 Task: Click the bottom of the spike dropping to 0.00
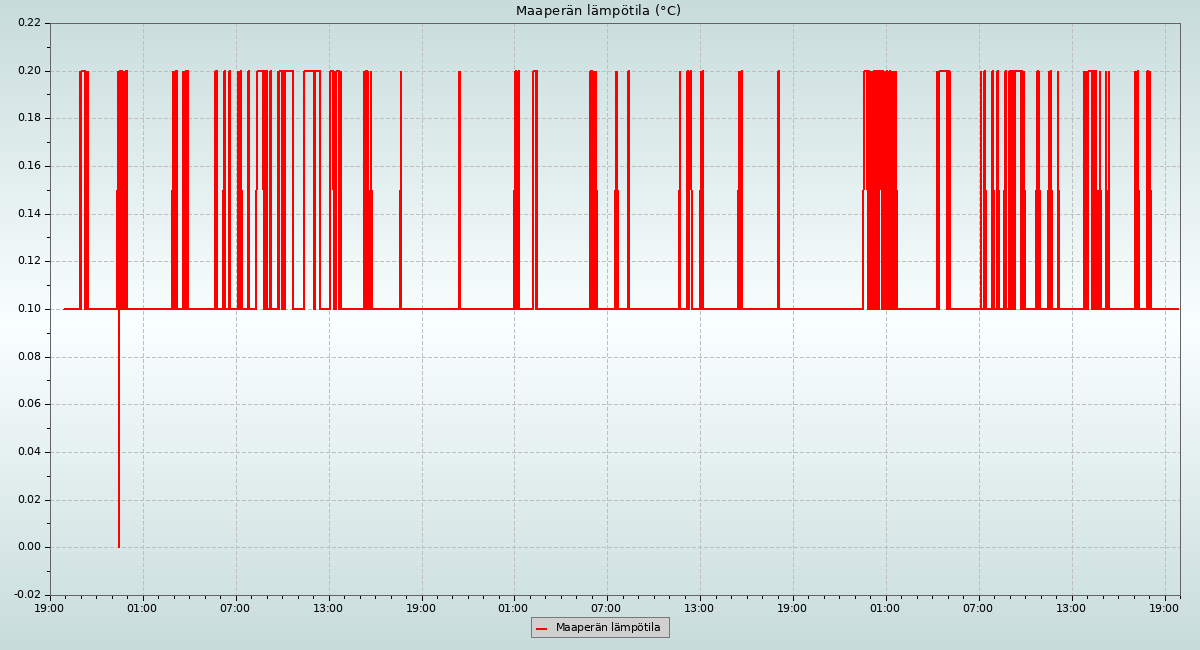(x=119, y=545)
